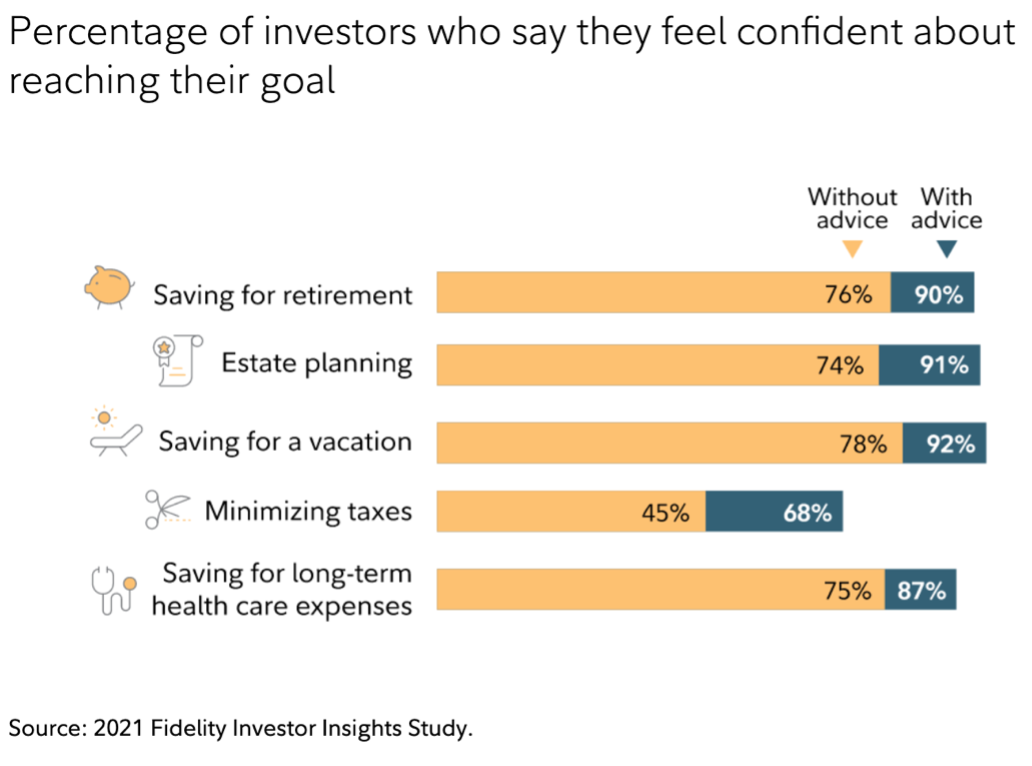Screen dimensions: 1032x766
Task: Click the Minimizing taxes label
Action: (308, 511)
